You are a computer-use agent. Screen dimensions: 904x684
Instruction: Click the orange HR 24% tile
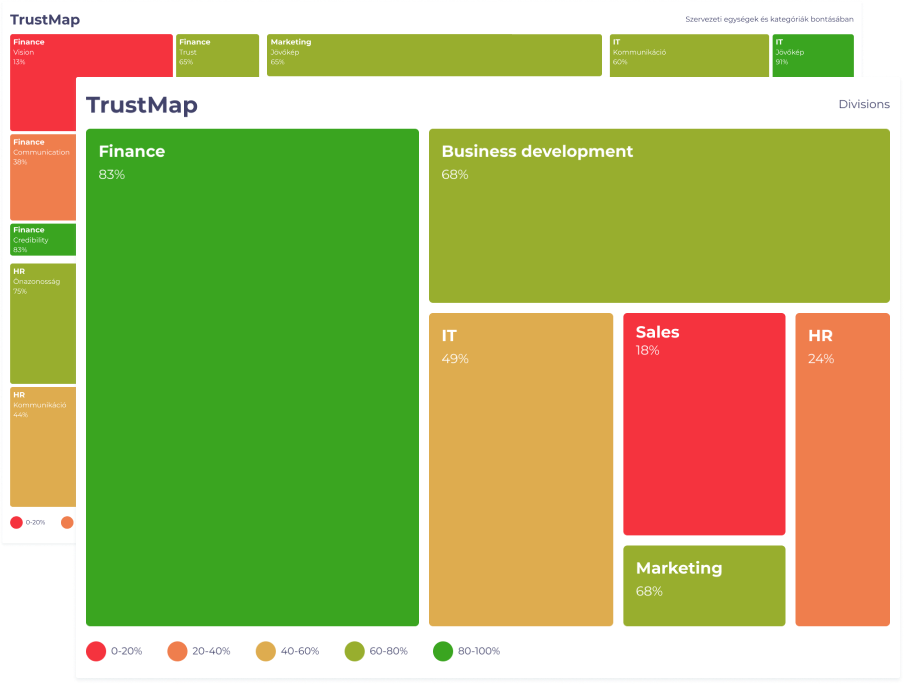(x=842, y=469)
